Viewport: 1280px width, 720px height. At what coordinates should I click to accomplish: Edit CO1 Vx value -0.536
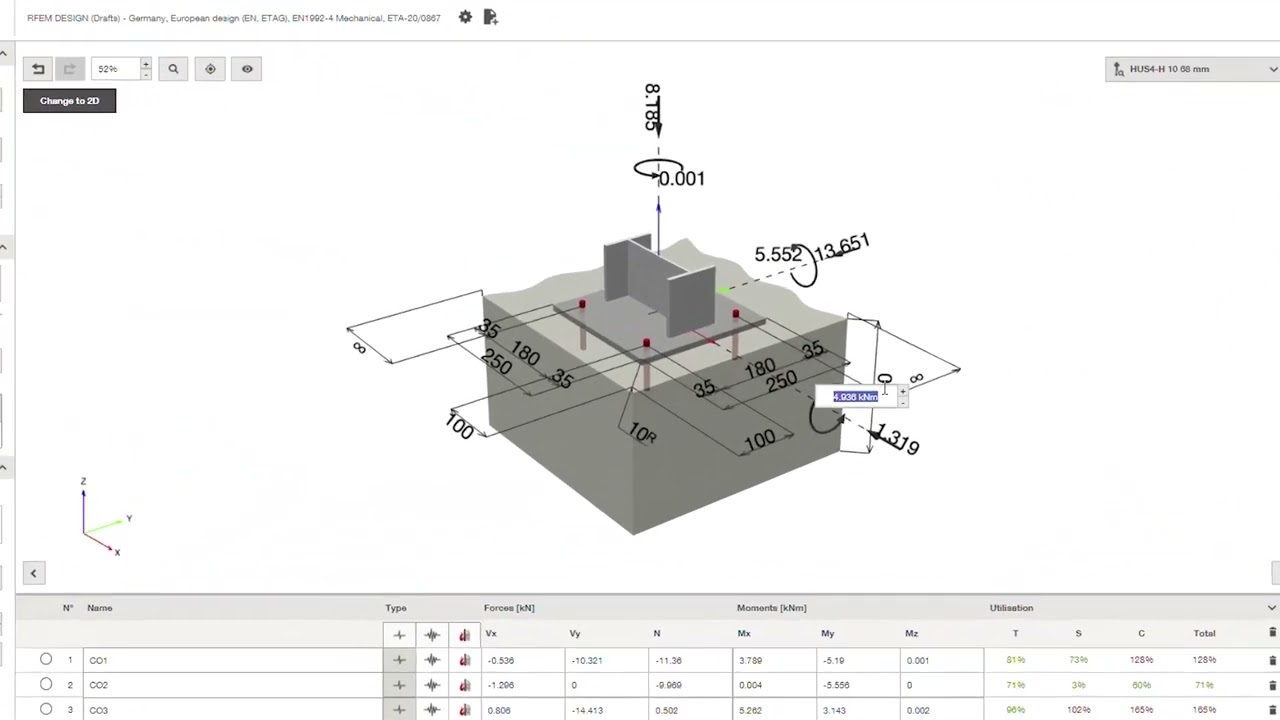point(523,660)
